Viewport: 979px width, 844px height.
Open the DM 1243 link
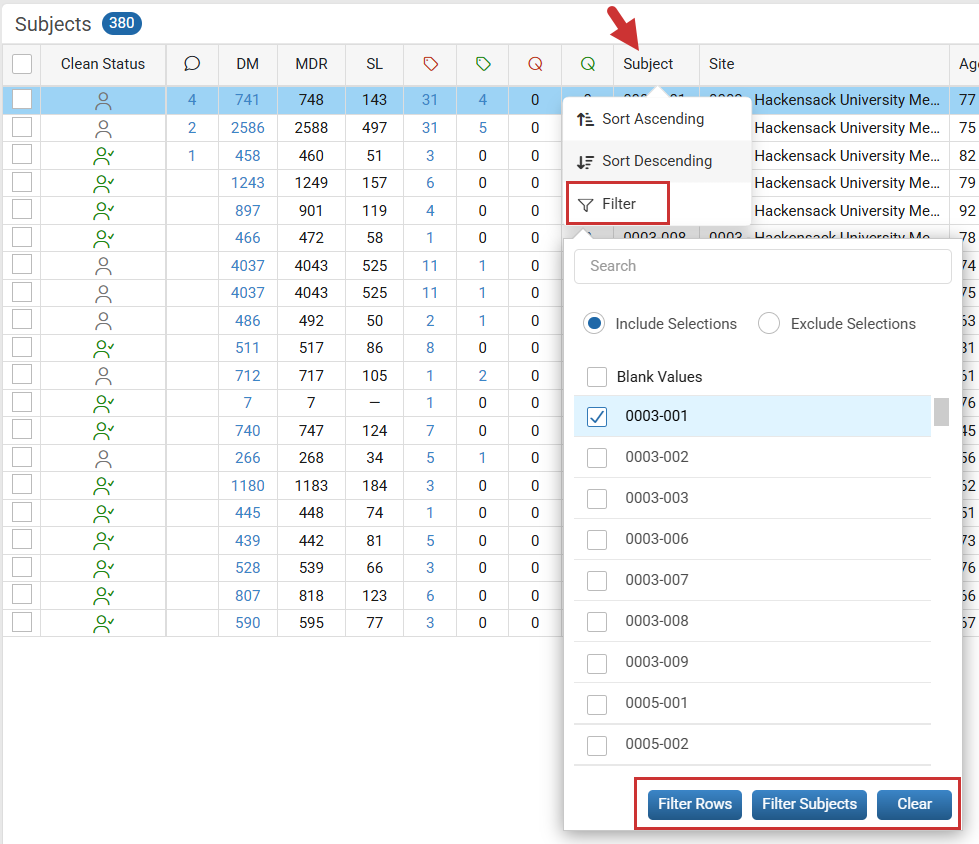click(x=247, y=183)
